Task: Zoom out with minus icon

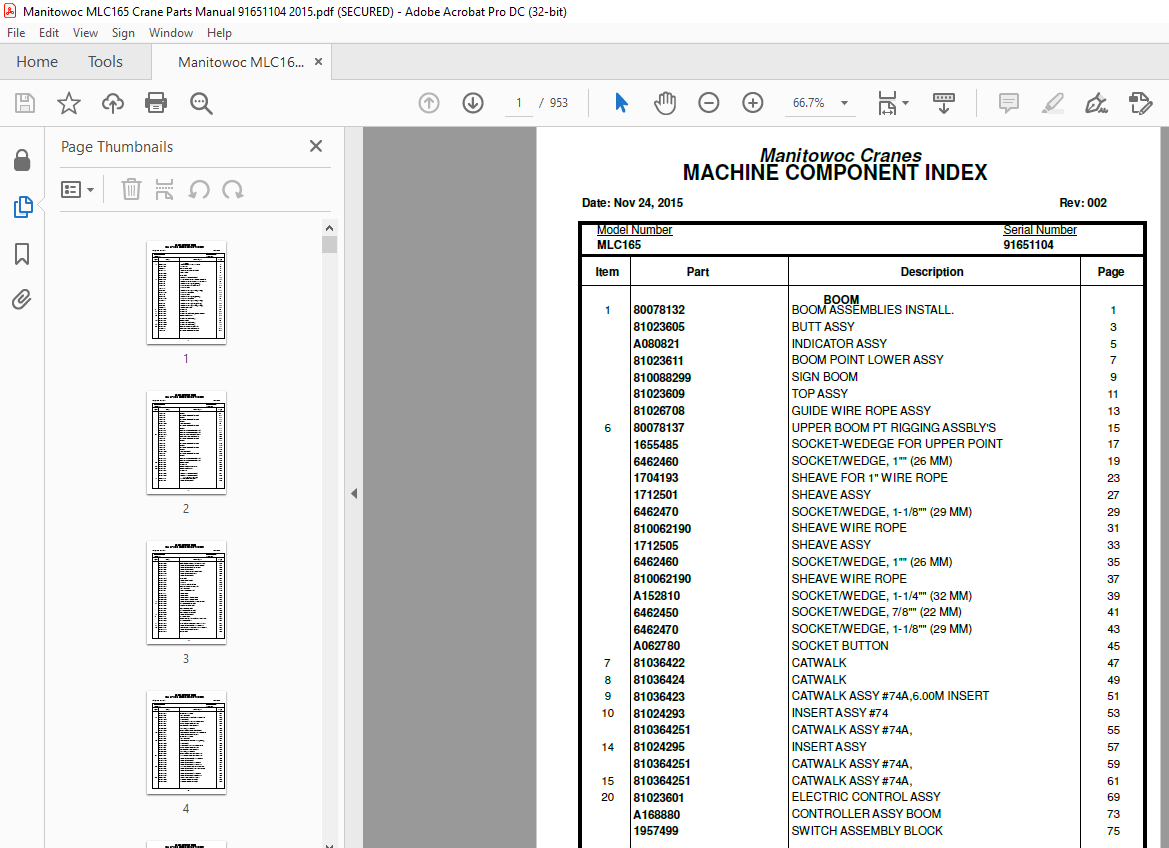Action: [708, 103]
